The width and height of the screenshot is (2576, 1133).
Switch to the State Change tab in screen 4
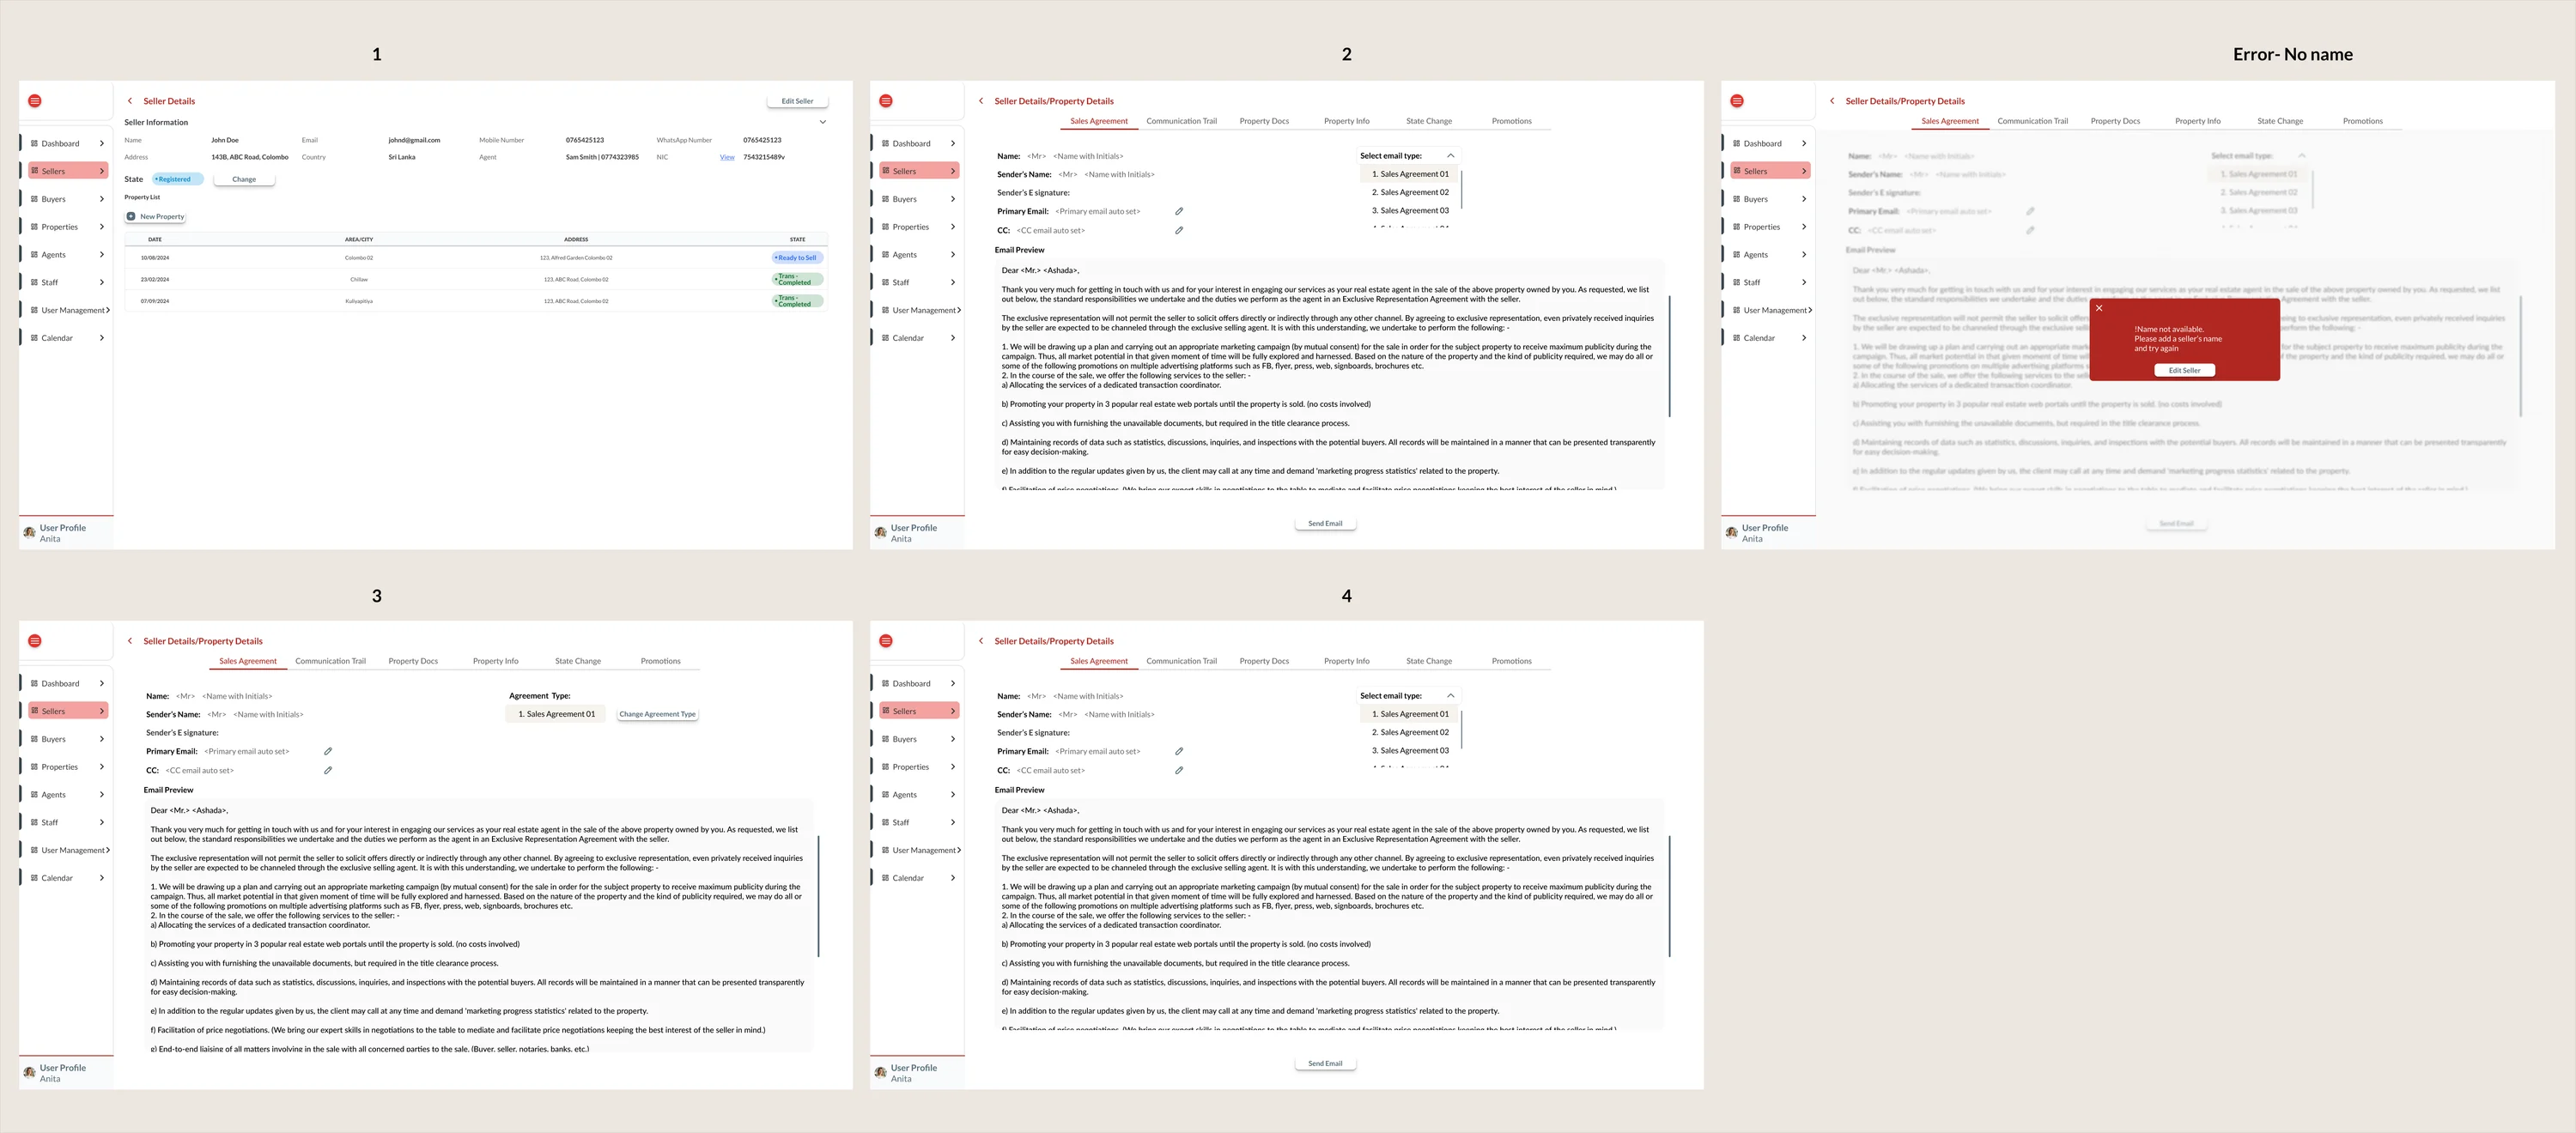click(1429, 661)
